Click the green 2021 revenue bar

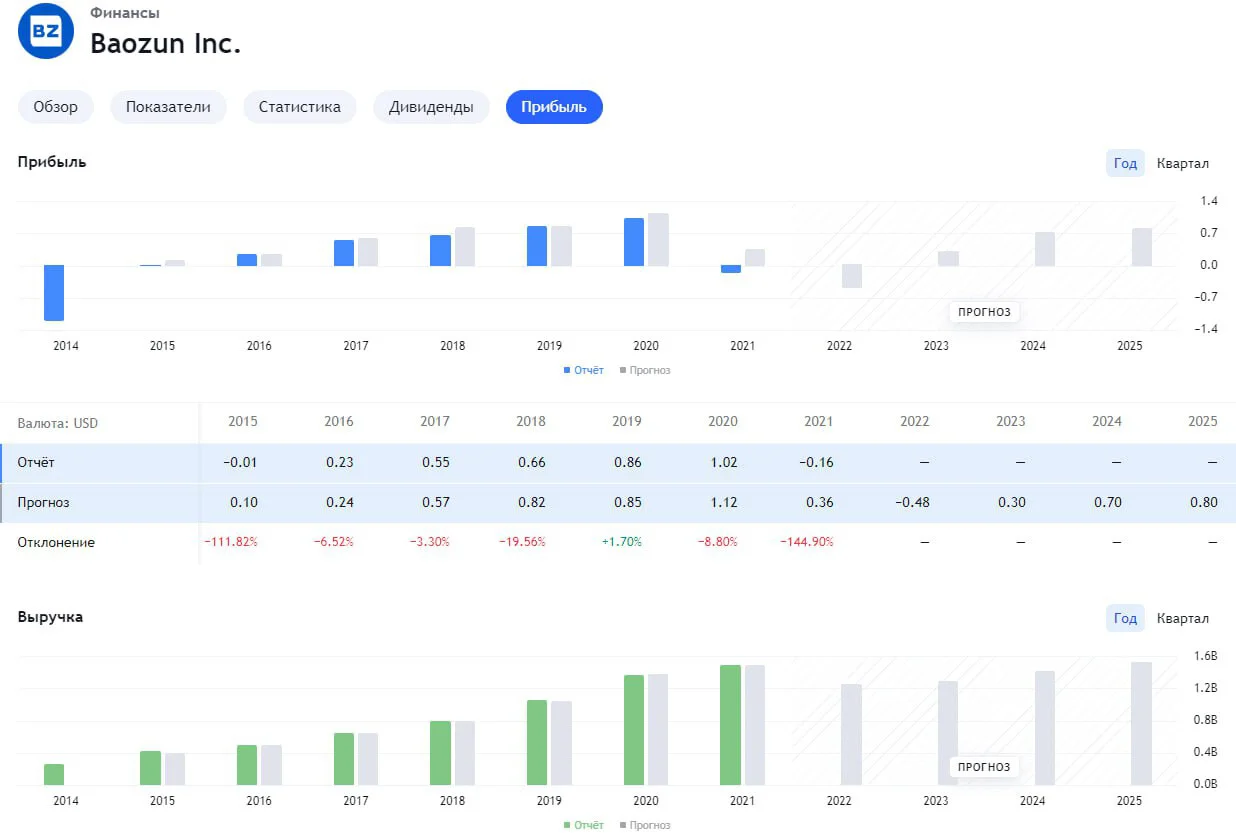point(731,725)
